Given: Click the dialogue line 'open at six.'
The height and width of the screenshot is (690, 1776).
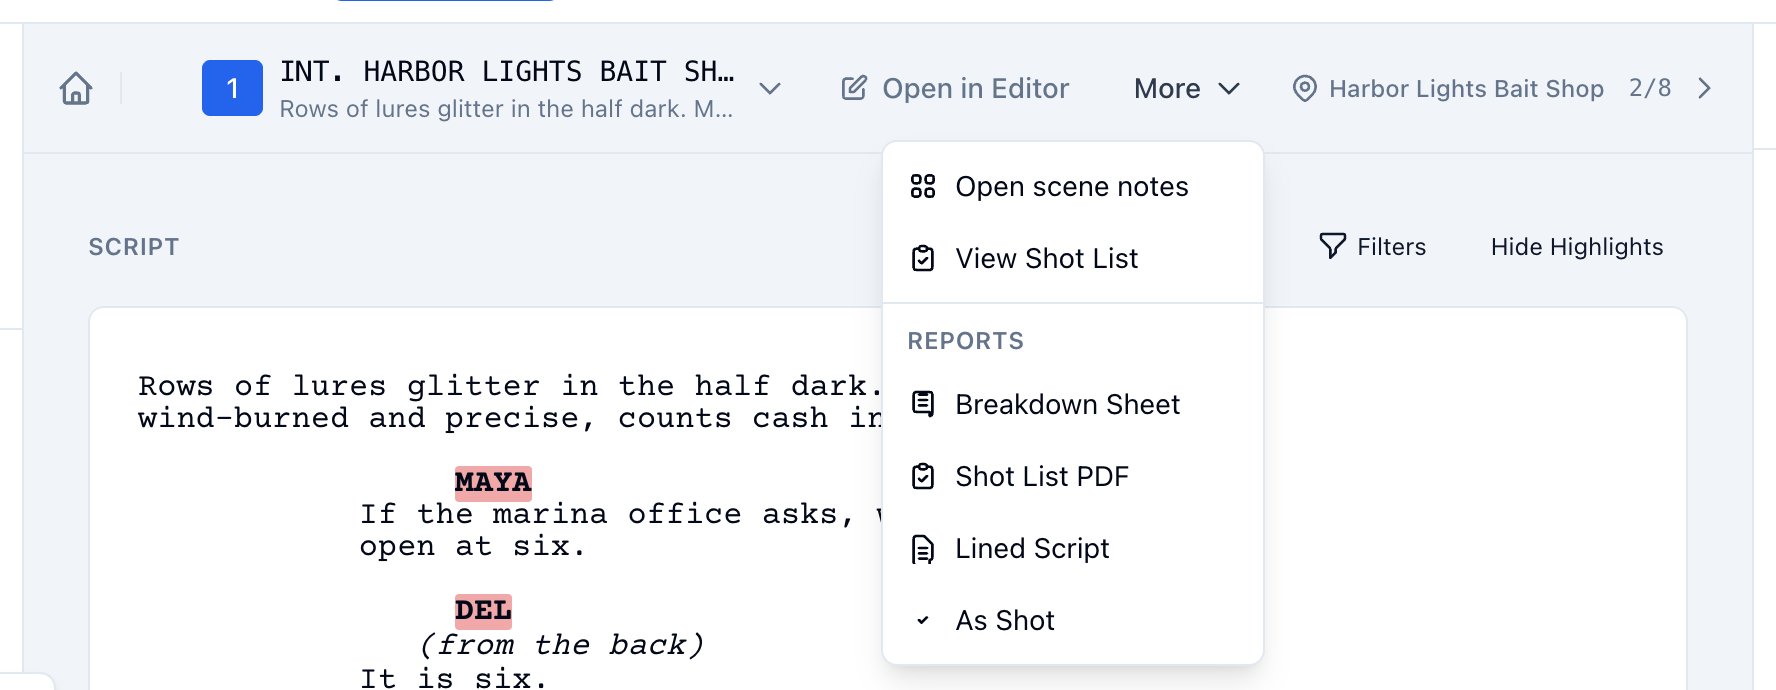Looking at the screenshot, I should pyautogui.click(x=472, y=547).
